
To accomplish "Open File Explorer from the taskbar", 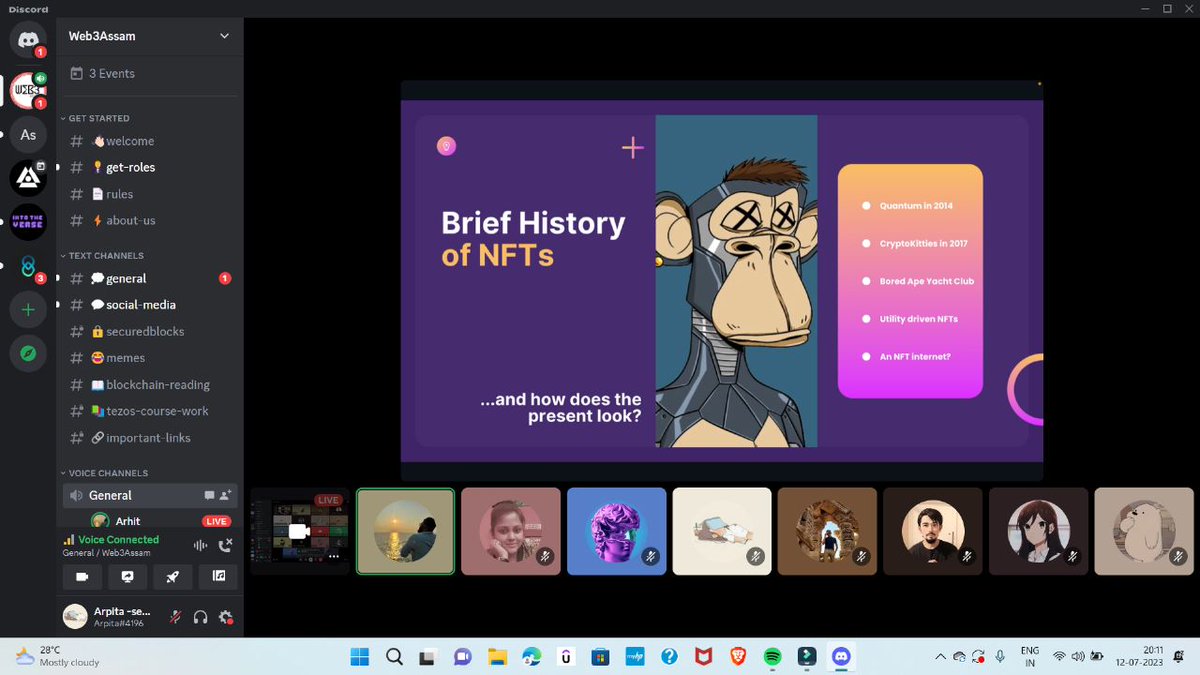I will 497,657.
